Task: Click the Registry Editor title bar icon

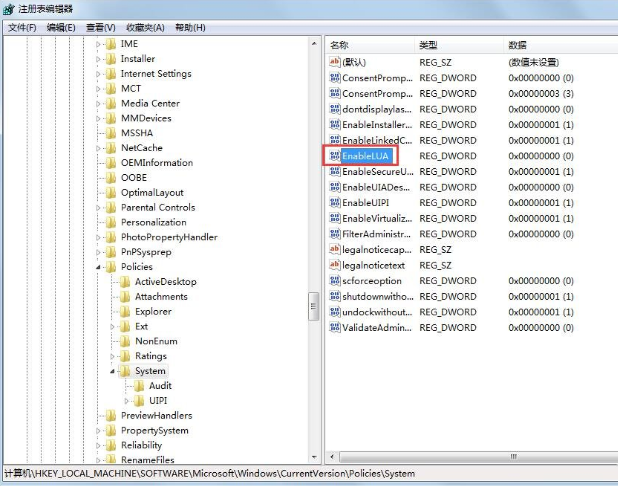Action: pyautogui.click(x=9, y=9)
